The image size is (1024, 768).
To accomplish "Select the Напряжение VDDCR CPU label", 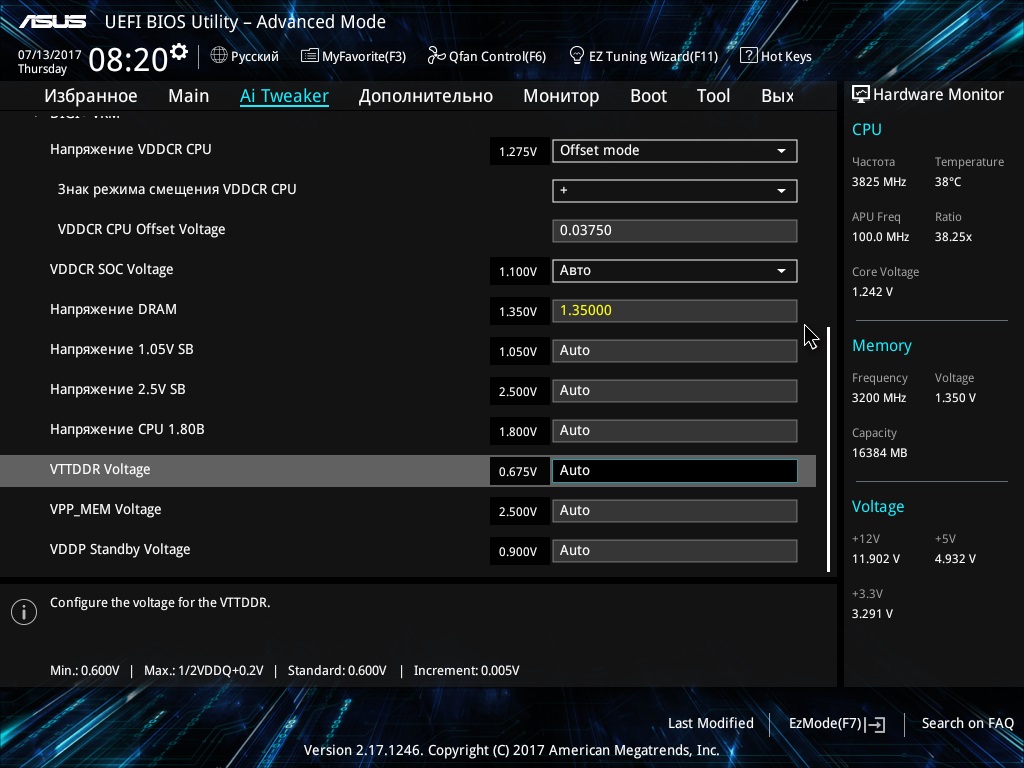I will [x=131, y=150].
